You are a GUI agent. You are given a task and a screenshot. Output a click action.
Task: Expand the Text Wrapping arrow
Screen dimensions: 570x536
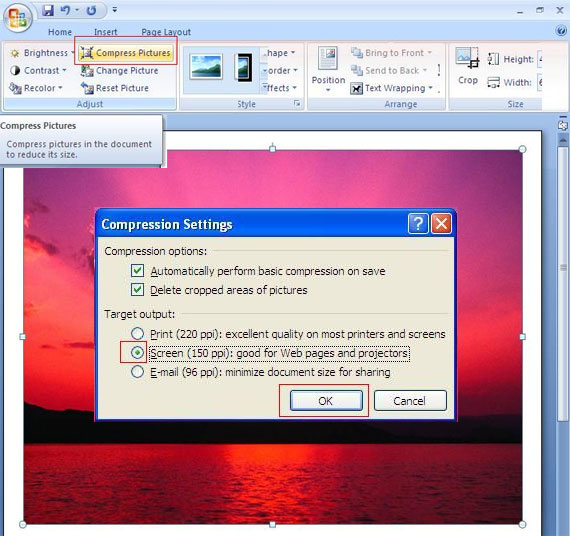point(430,88)
